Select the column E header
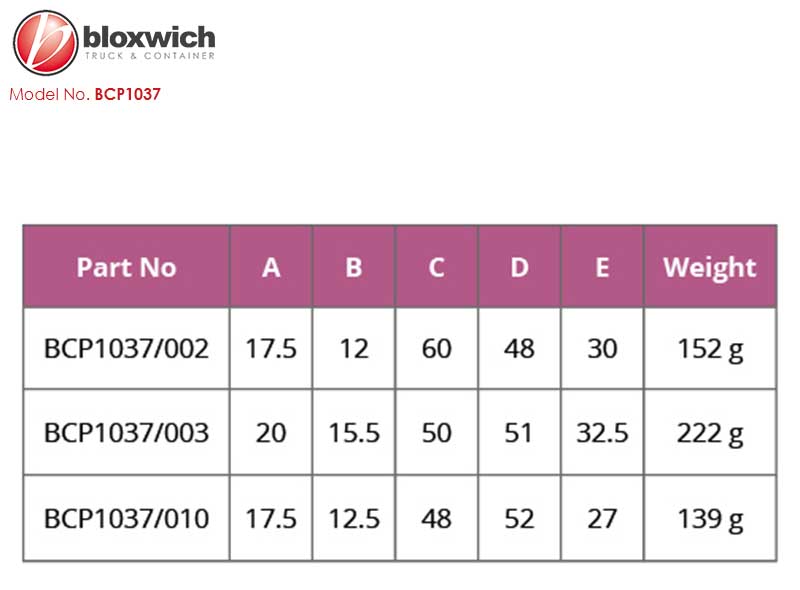Screen dimensions: 800x590 coord(602,266)
